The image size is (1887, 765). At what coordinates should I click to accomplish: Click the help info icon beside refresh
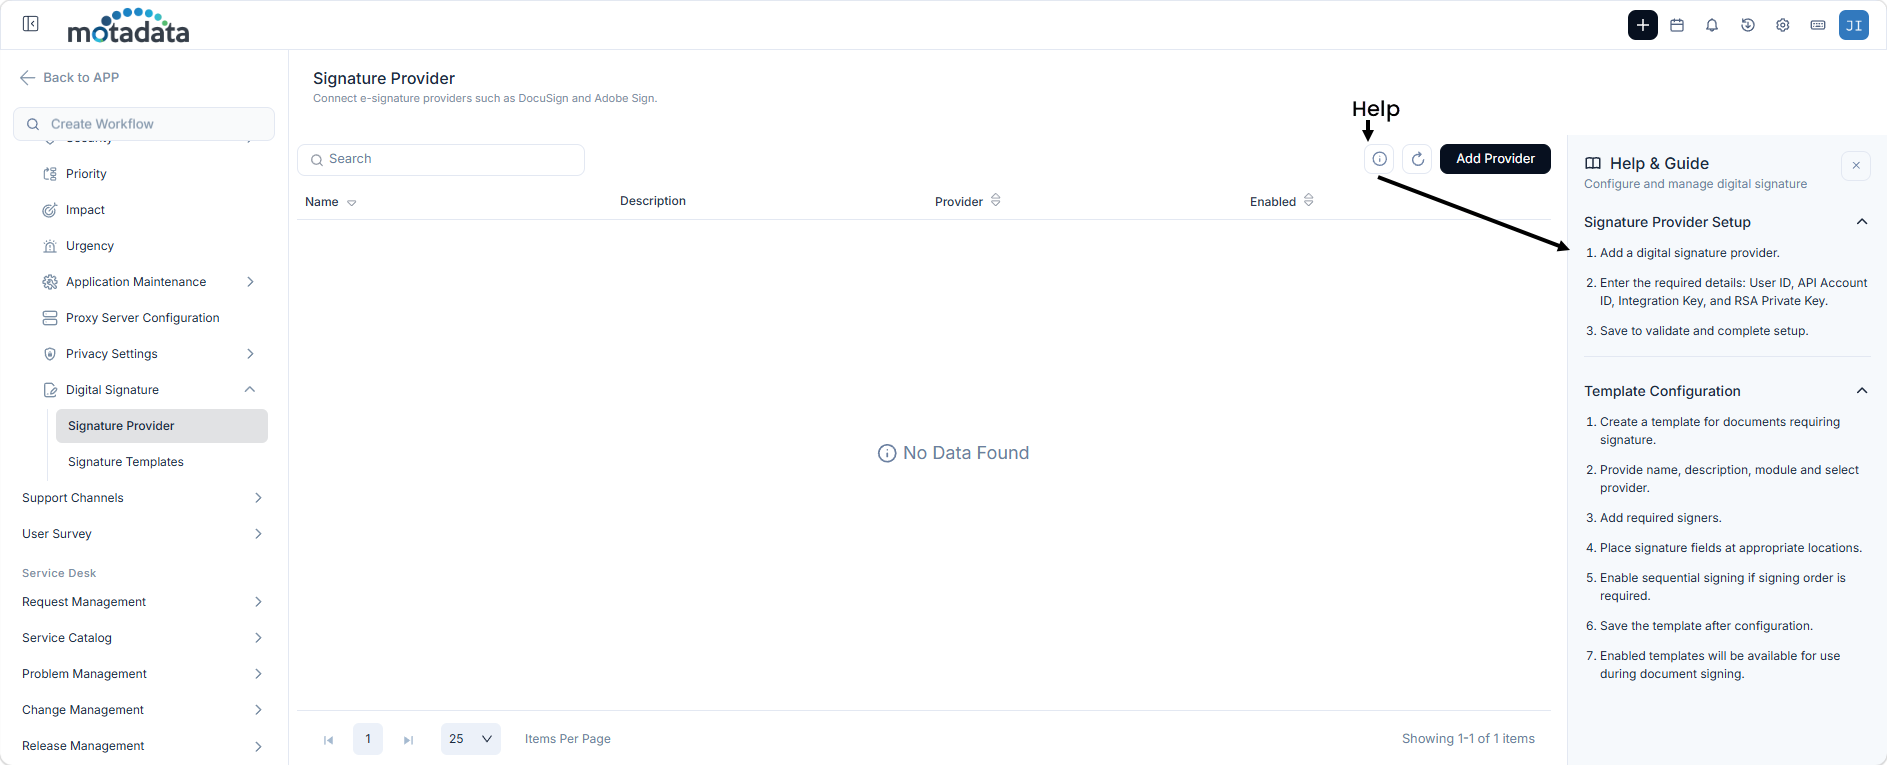pyautogui.click(x=1379, y=159)
